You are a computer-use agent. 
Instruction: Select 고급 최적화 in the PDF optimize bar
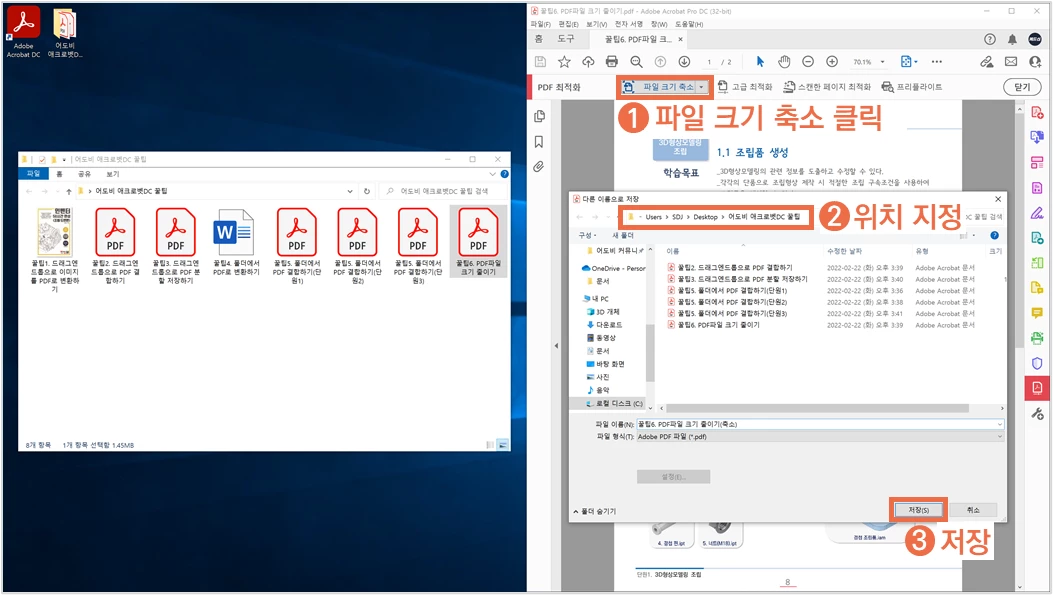[745, 87]
